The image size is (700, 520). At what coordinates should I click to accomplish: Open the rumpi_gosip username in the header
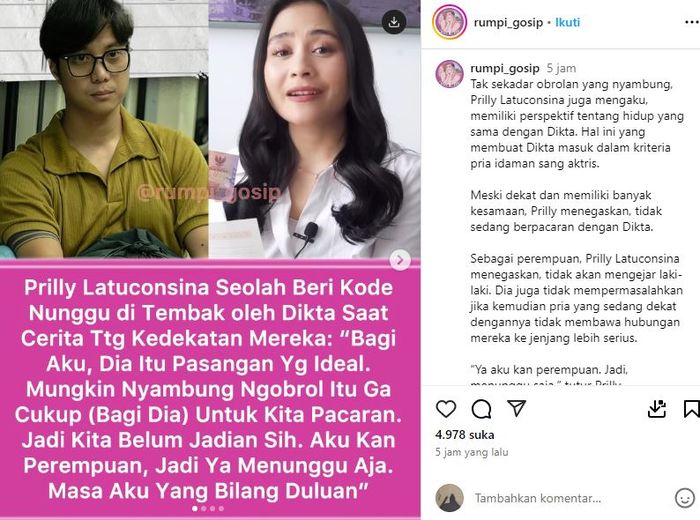tap(508, 22)
